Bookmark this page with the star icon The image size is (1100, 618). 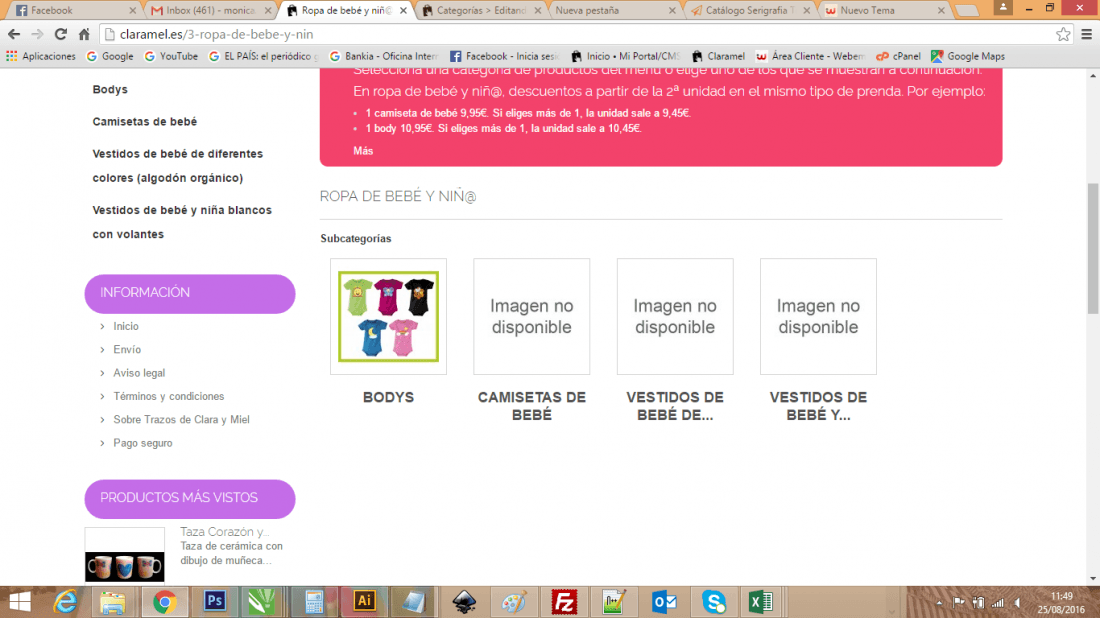coord(1064,34)
